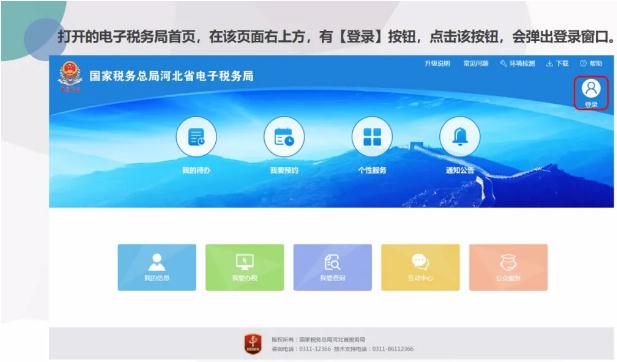Click the 国家税务总局河北省电子税务局 title
Image resolution: width=617 pixels, height=362 pixels.
point(171,76)
